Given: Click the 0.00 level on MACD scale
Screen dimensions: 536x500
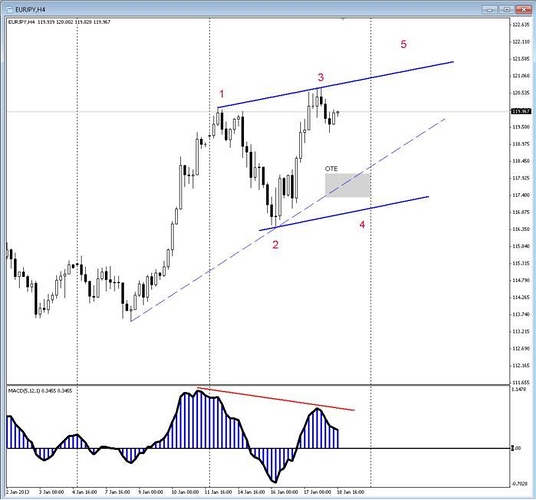Looking at the screenshot, I should 517,448.
